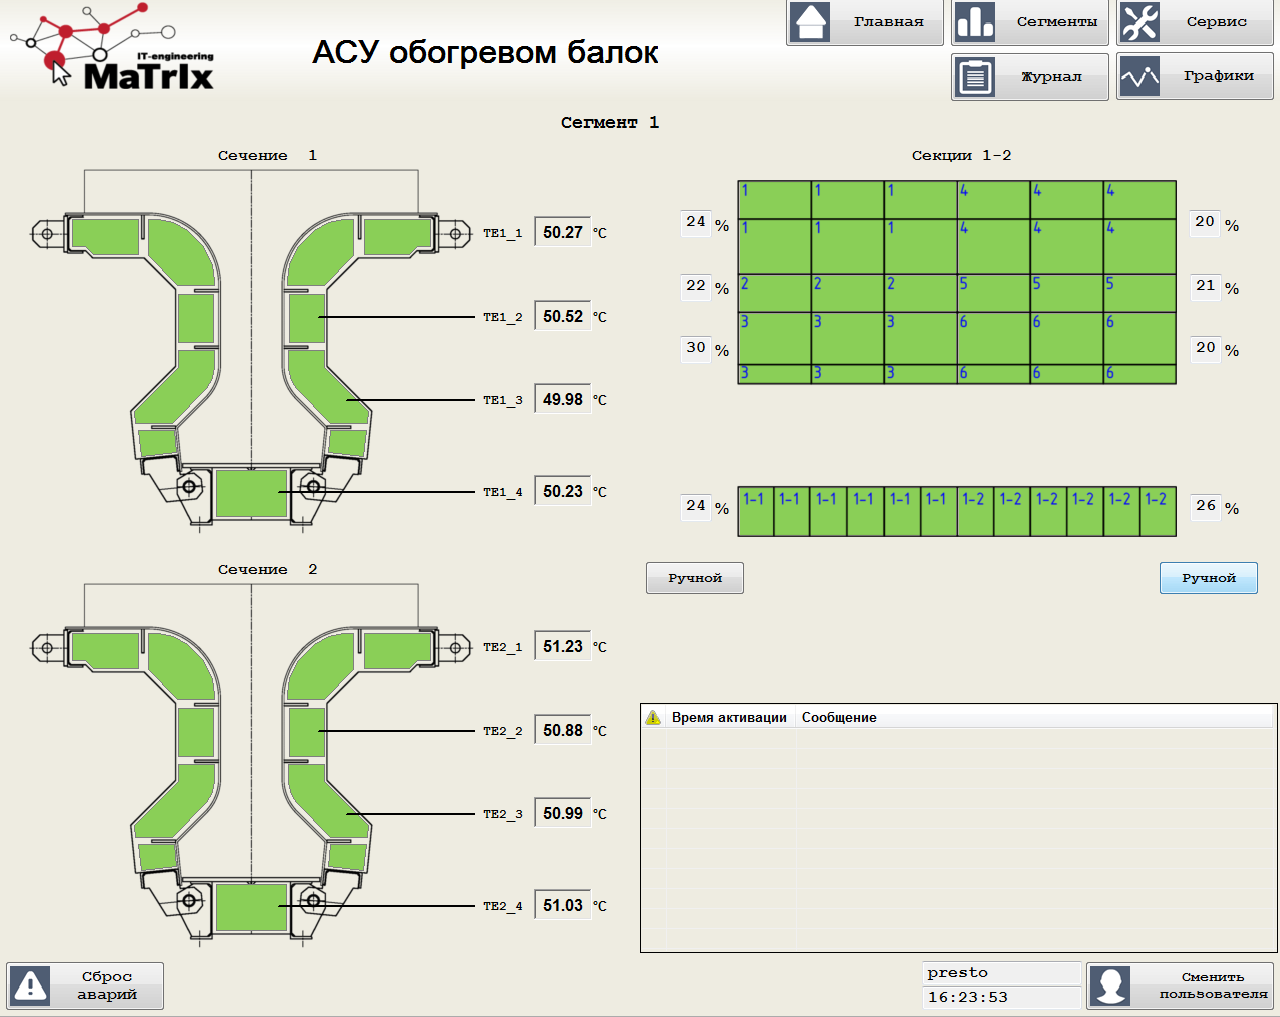
Task: Click the Сервис wrench tools icon
Action: click(x=1139, y=22)
